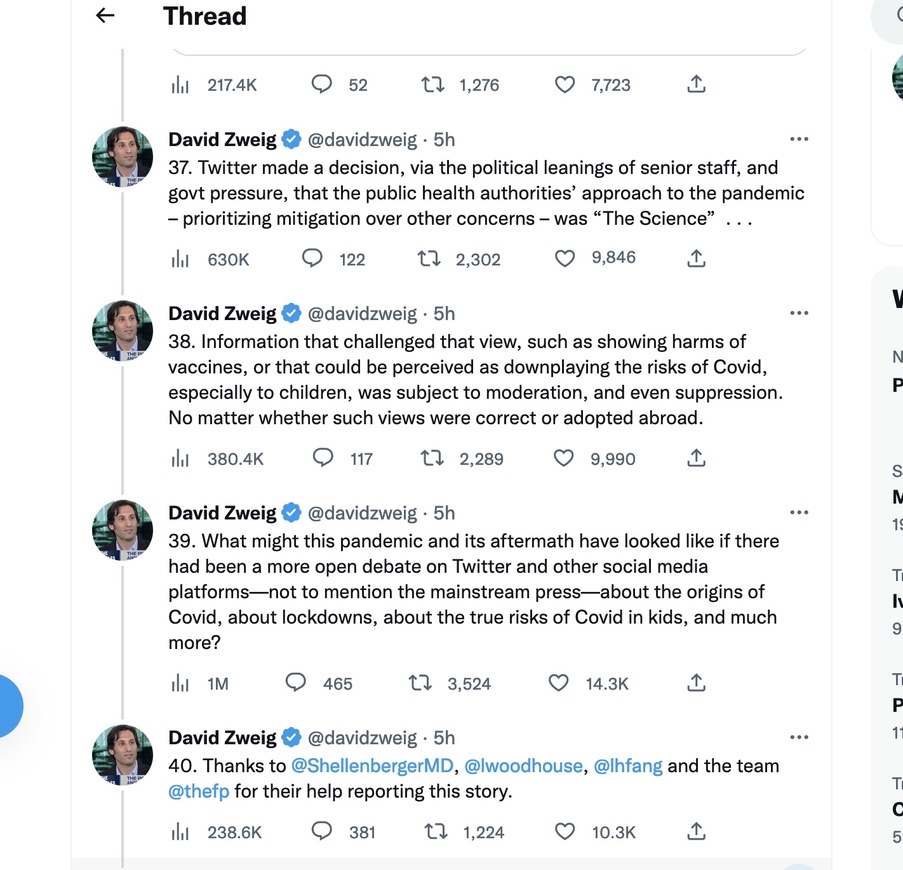
Task: Open more options menu on tweet 38
Action: pyautogui.click(x=799, y=314)
